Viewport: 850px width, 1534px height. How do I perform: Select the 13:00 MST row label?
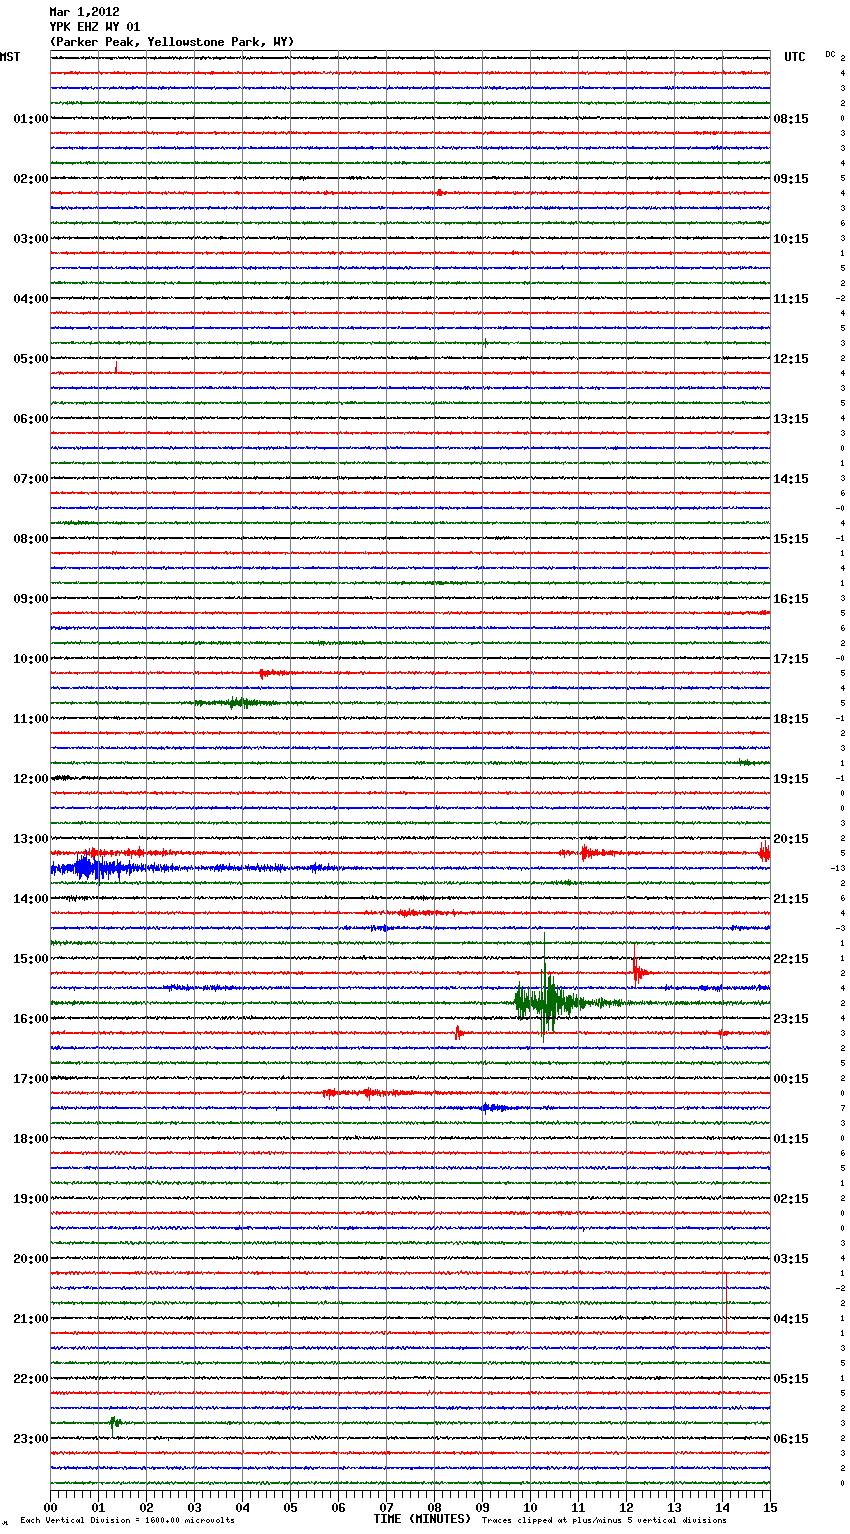(x=31, y=839)
